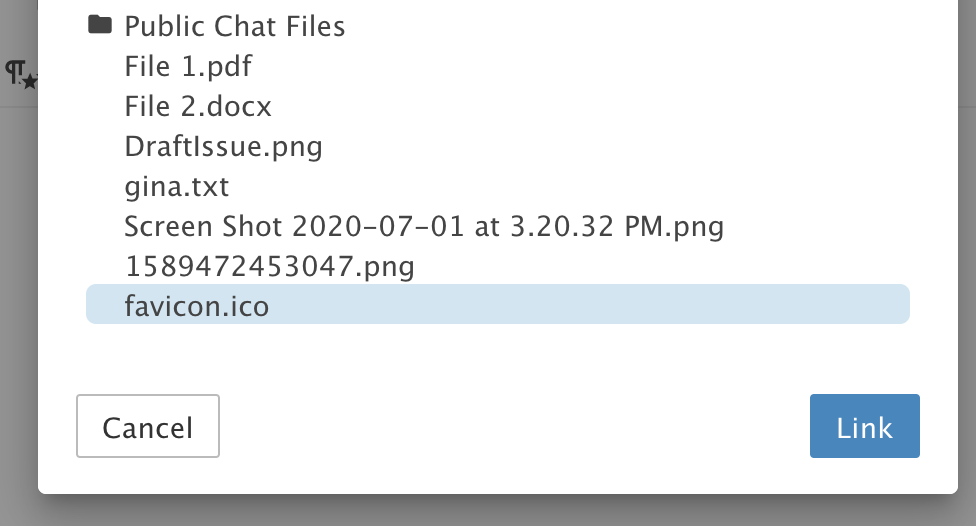This screenshot has height=526, width=976.
Task: Click the paragraph star formatting icon
Action: point(20,74)
